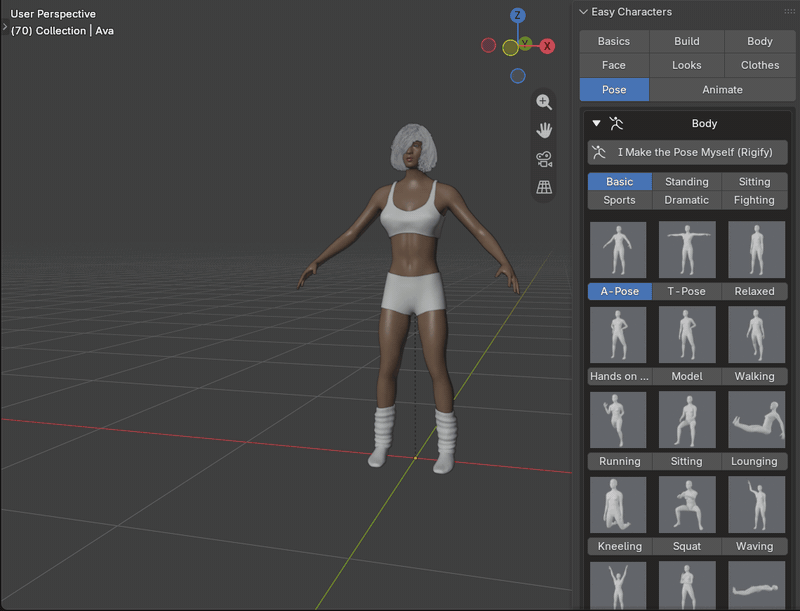Select the Pose tab

click(614, 90)
